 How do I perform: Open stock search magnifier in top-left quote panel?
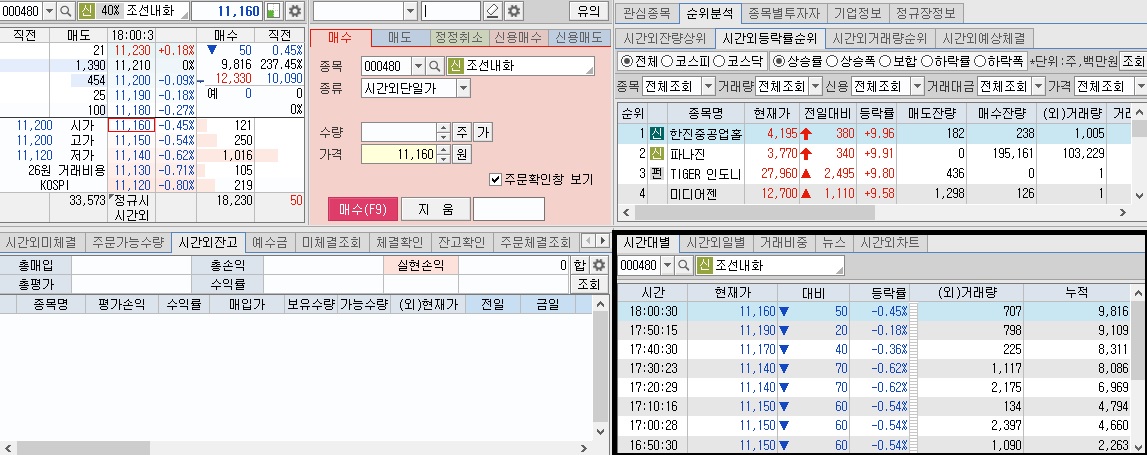click(x=66, y=11)
